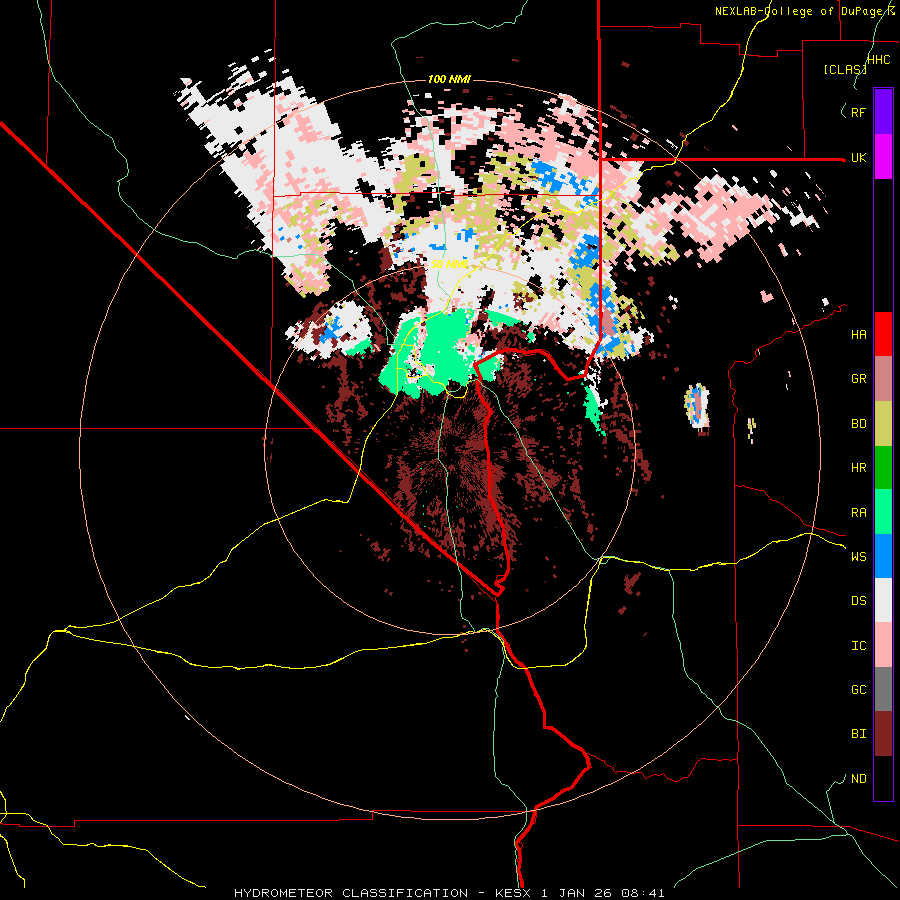This screenshot has width=900, height=900.
Task: Click the dark green HR legend swatch
Action: point(883,468)
